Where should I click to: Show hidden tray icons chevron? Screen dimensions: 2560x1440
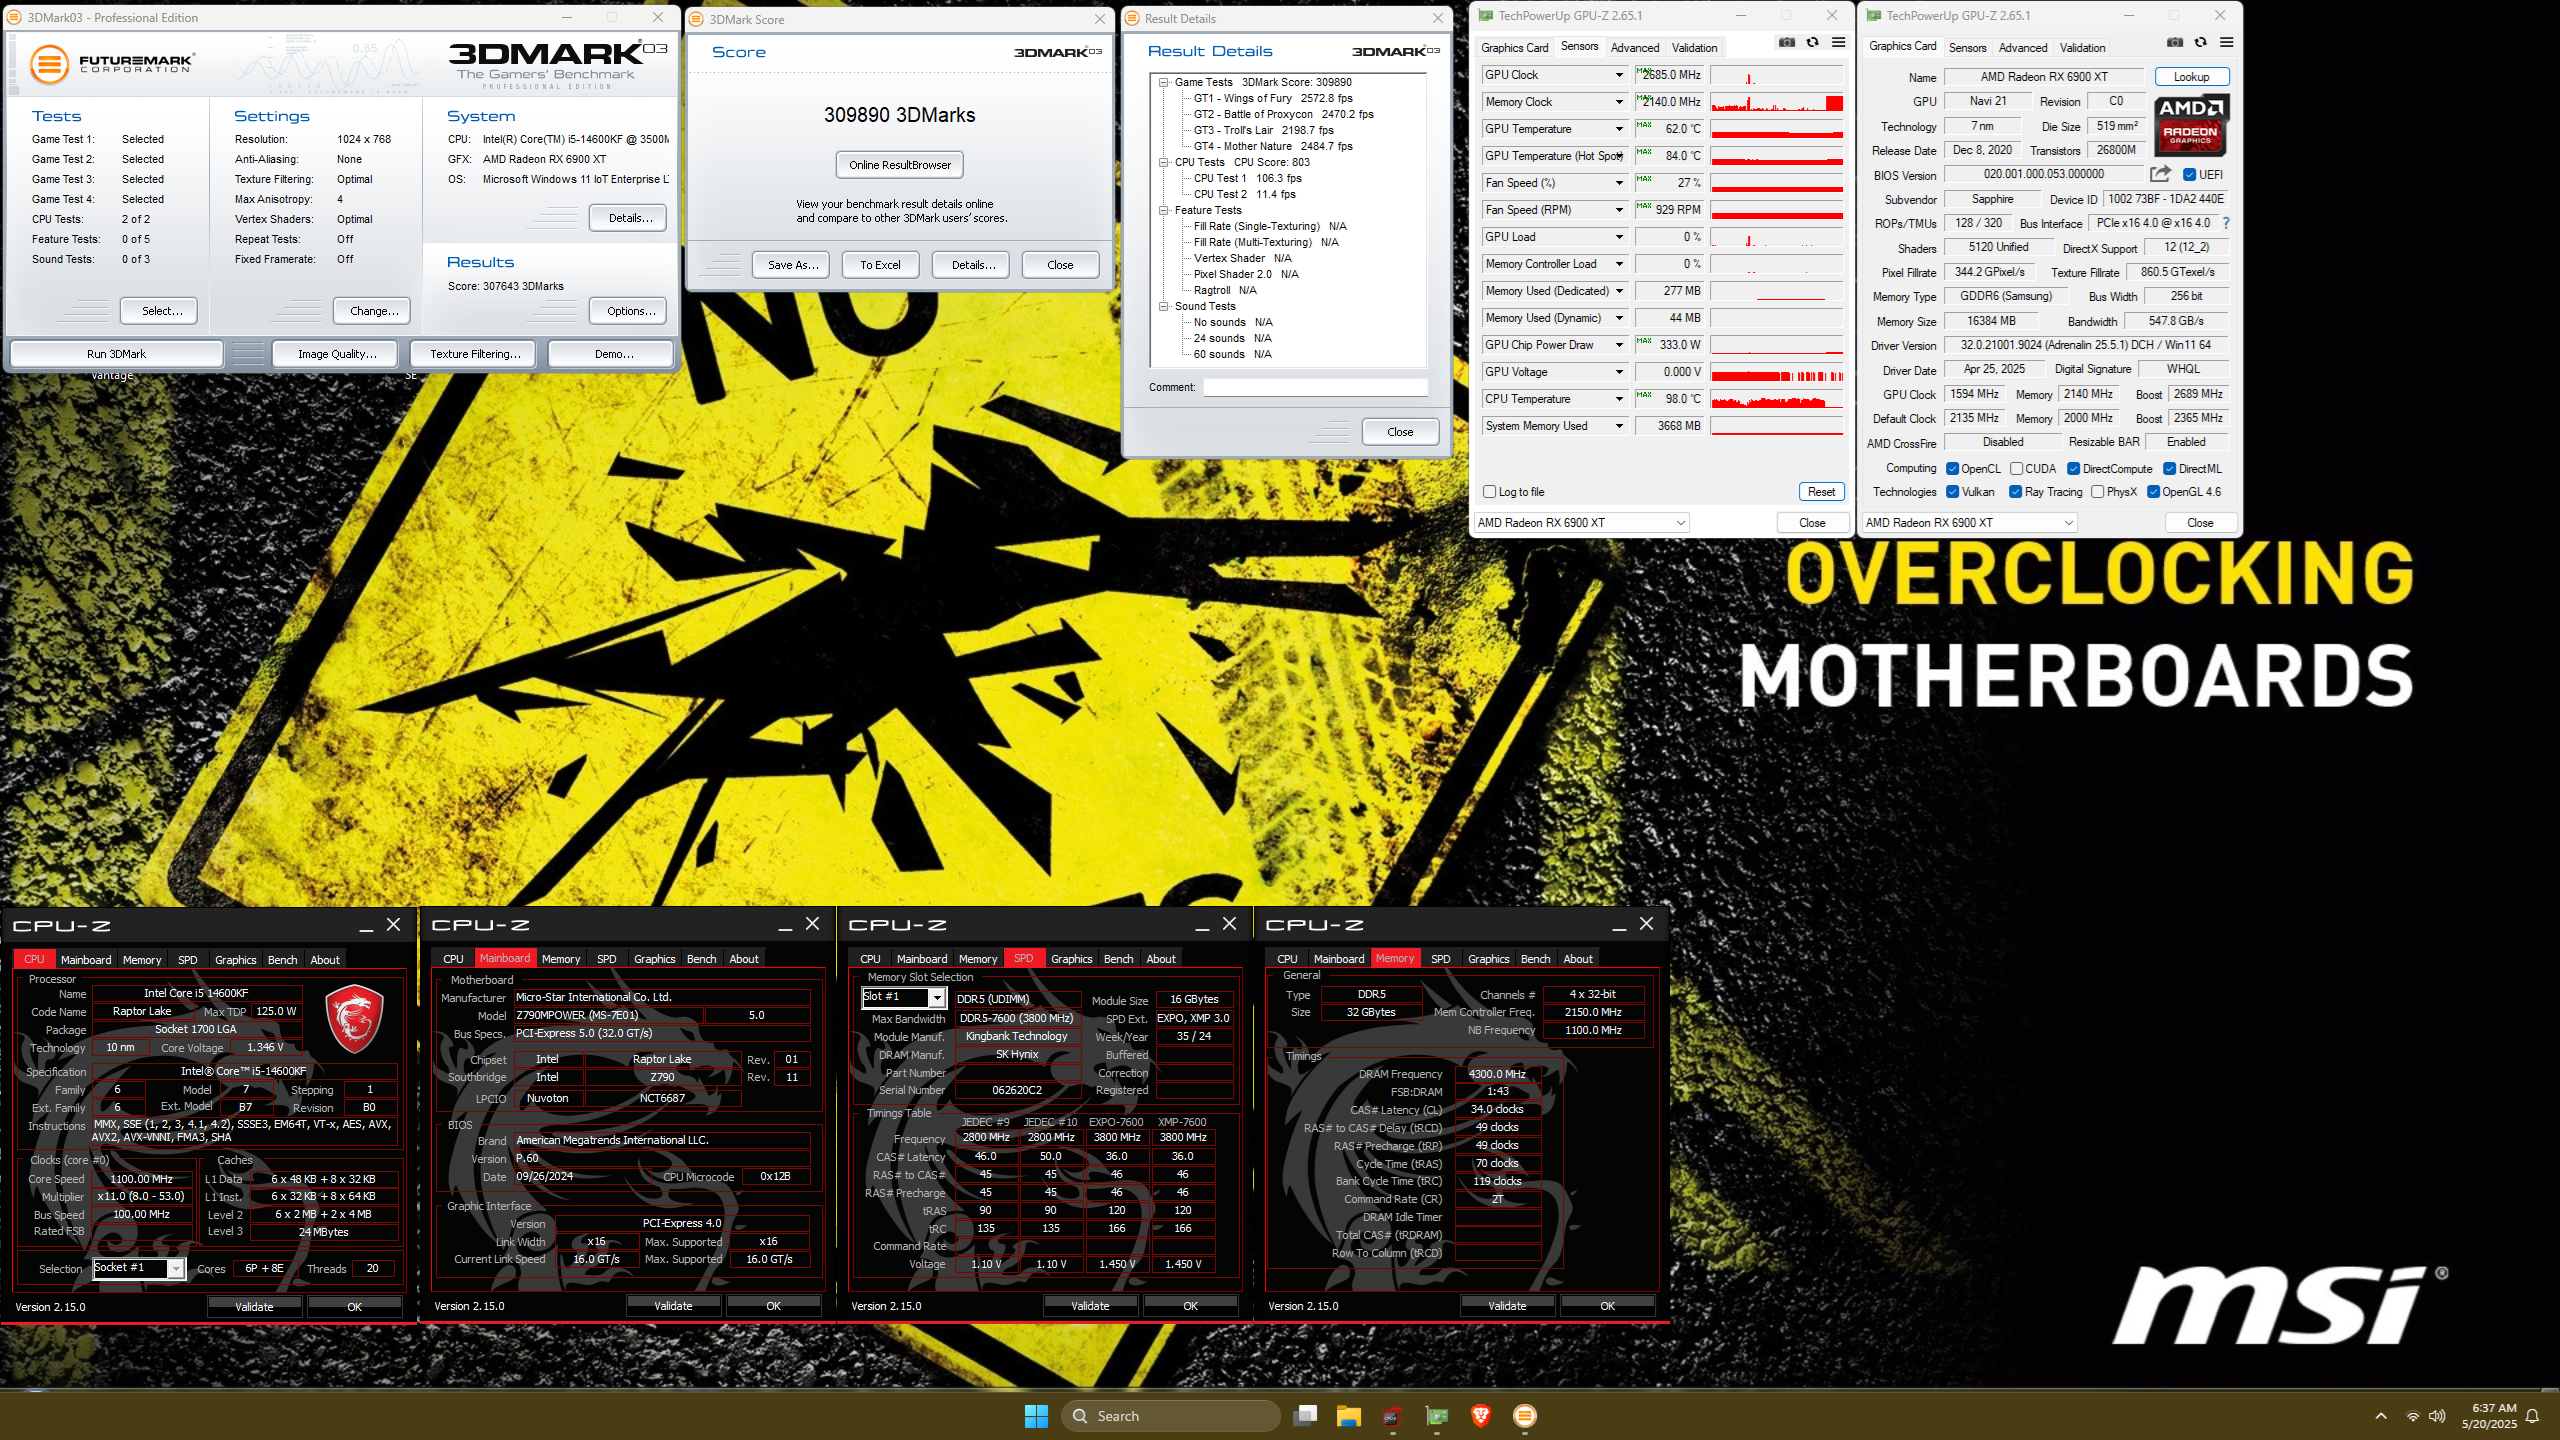point(2381,1416)
